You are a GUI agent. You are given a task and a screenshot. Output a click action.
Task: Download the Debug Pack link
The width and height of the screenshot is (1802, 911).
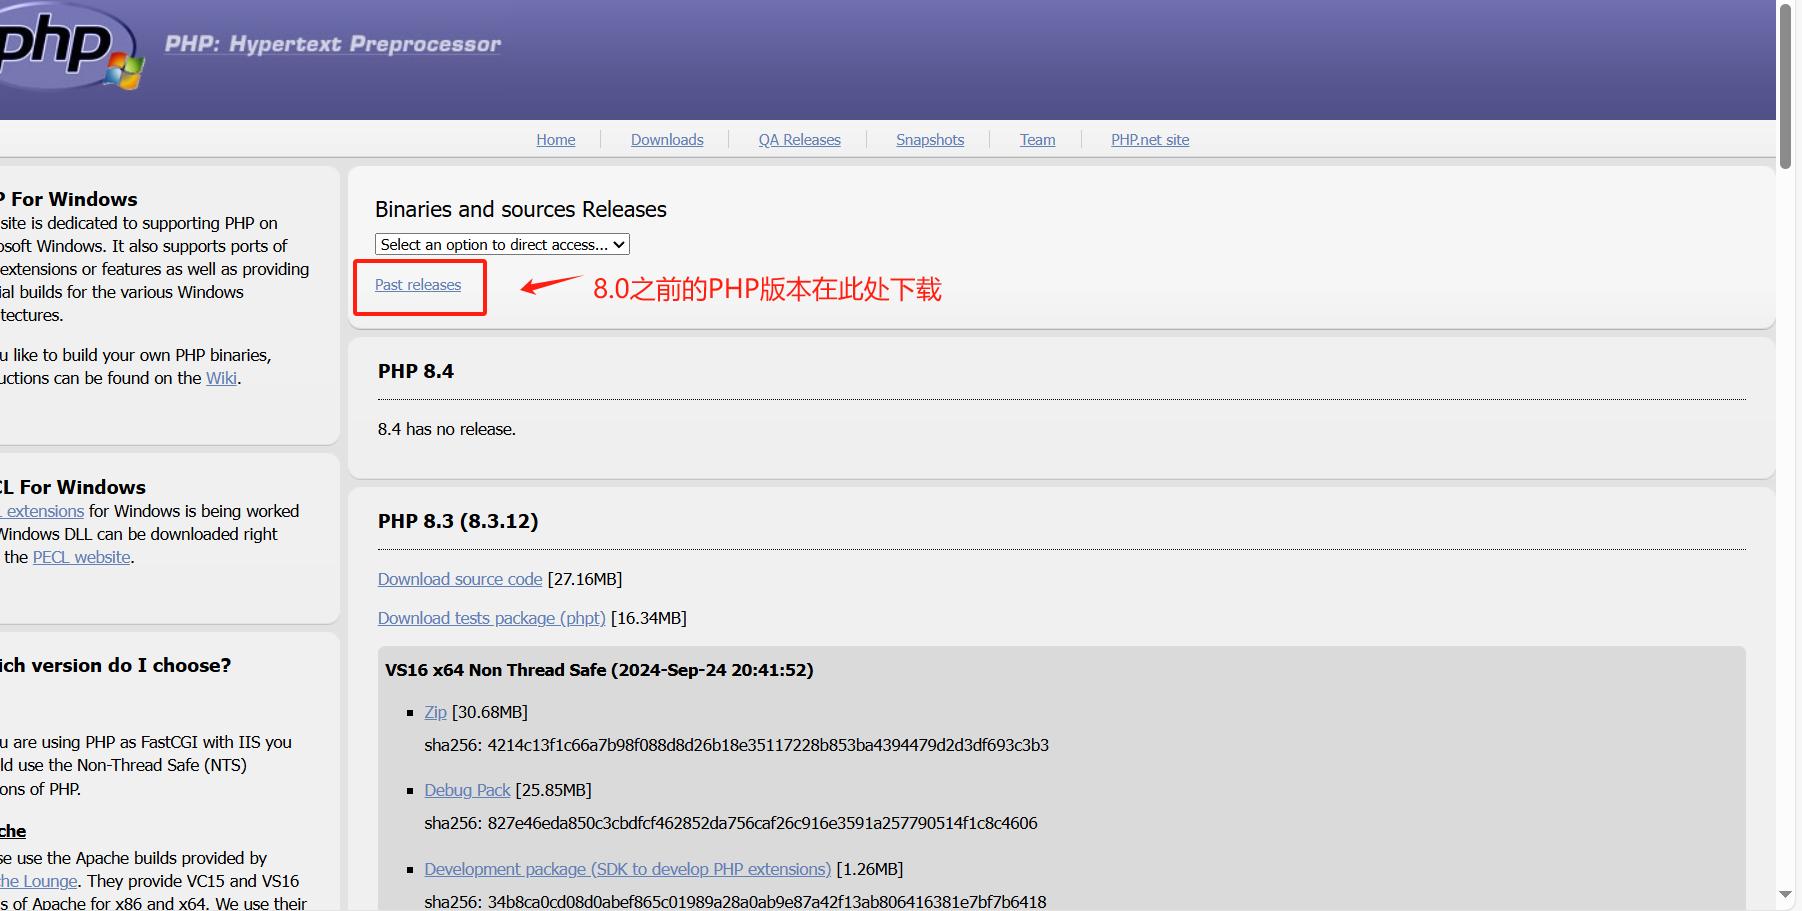pyautogui.click(x=467, y=790)
